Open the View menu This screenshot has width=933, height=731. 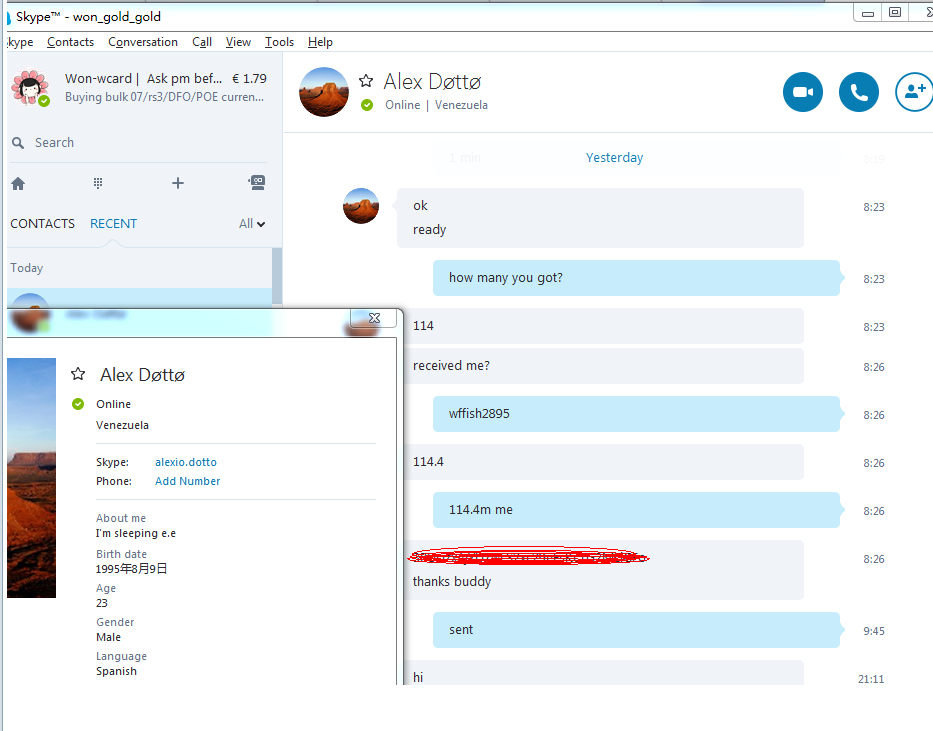[238, 42]
